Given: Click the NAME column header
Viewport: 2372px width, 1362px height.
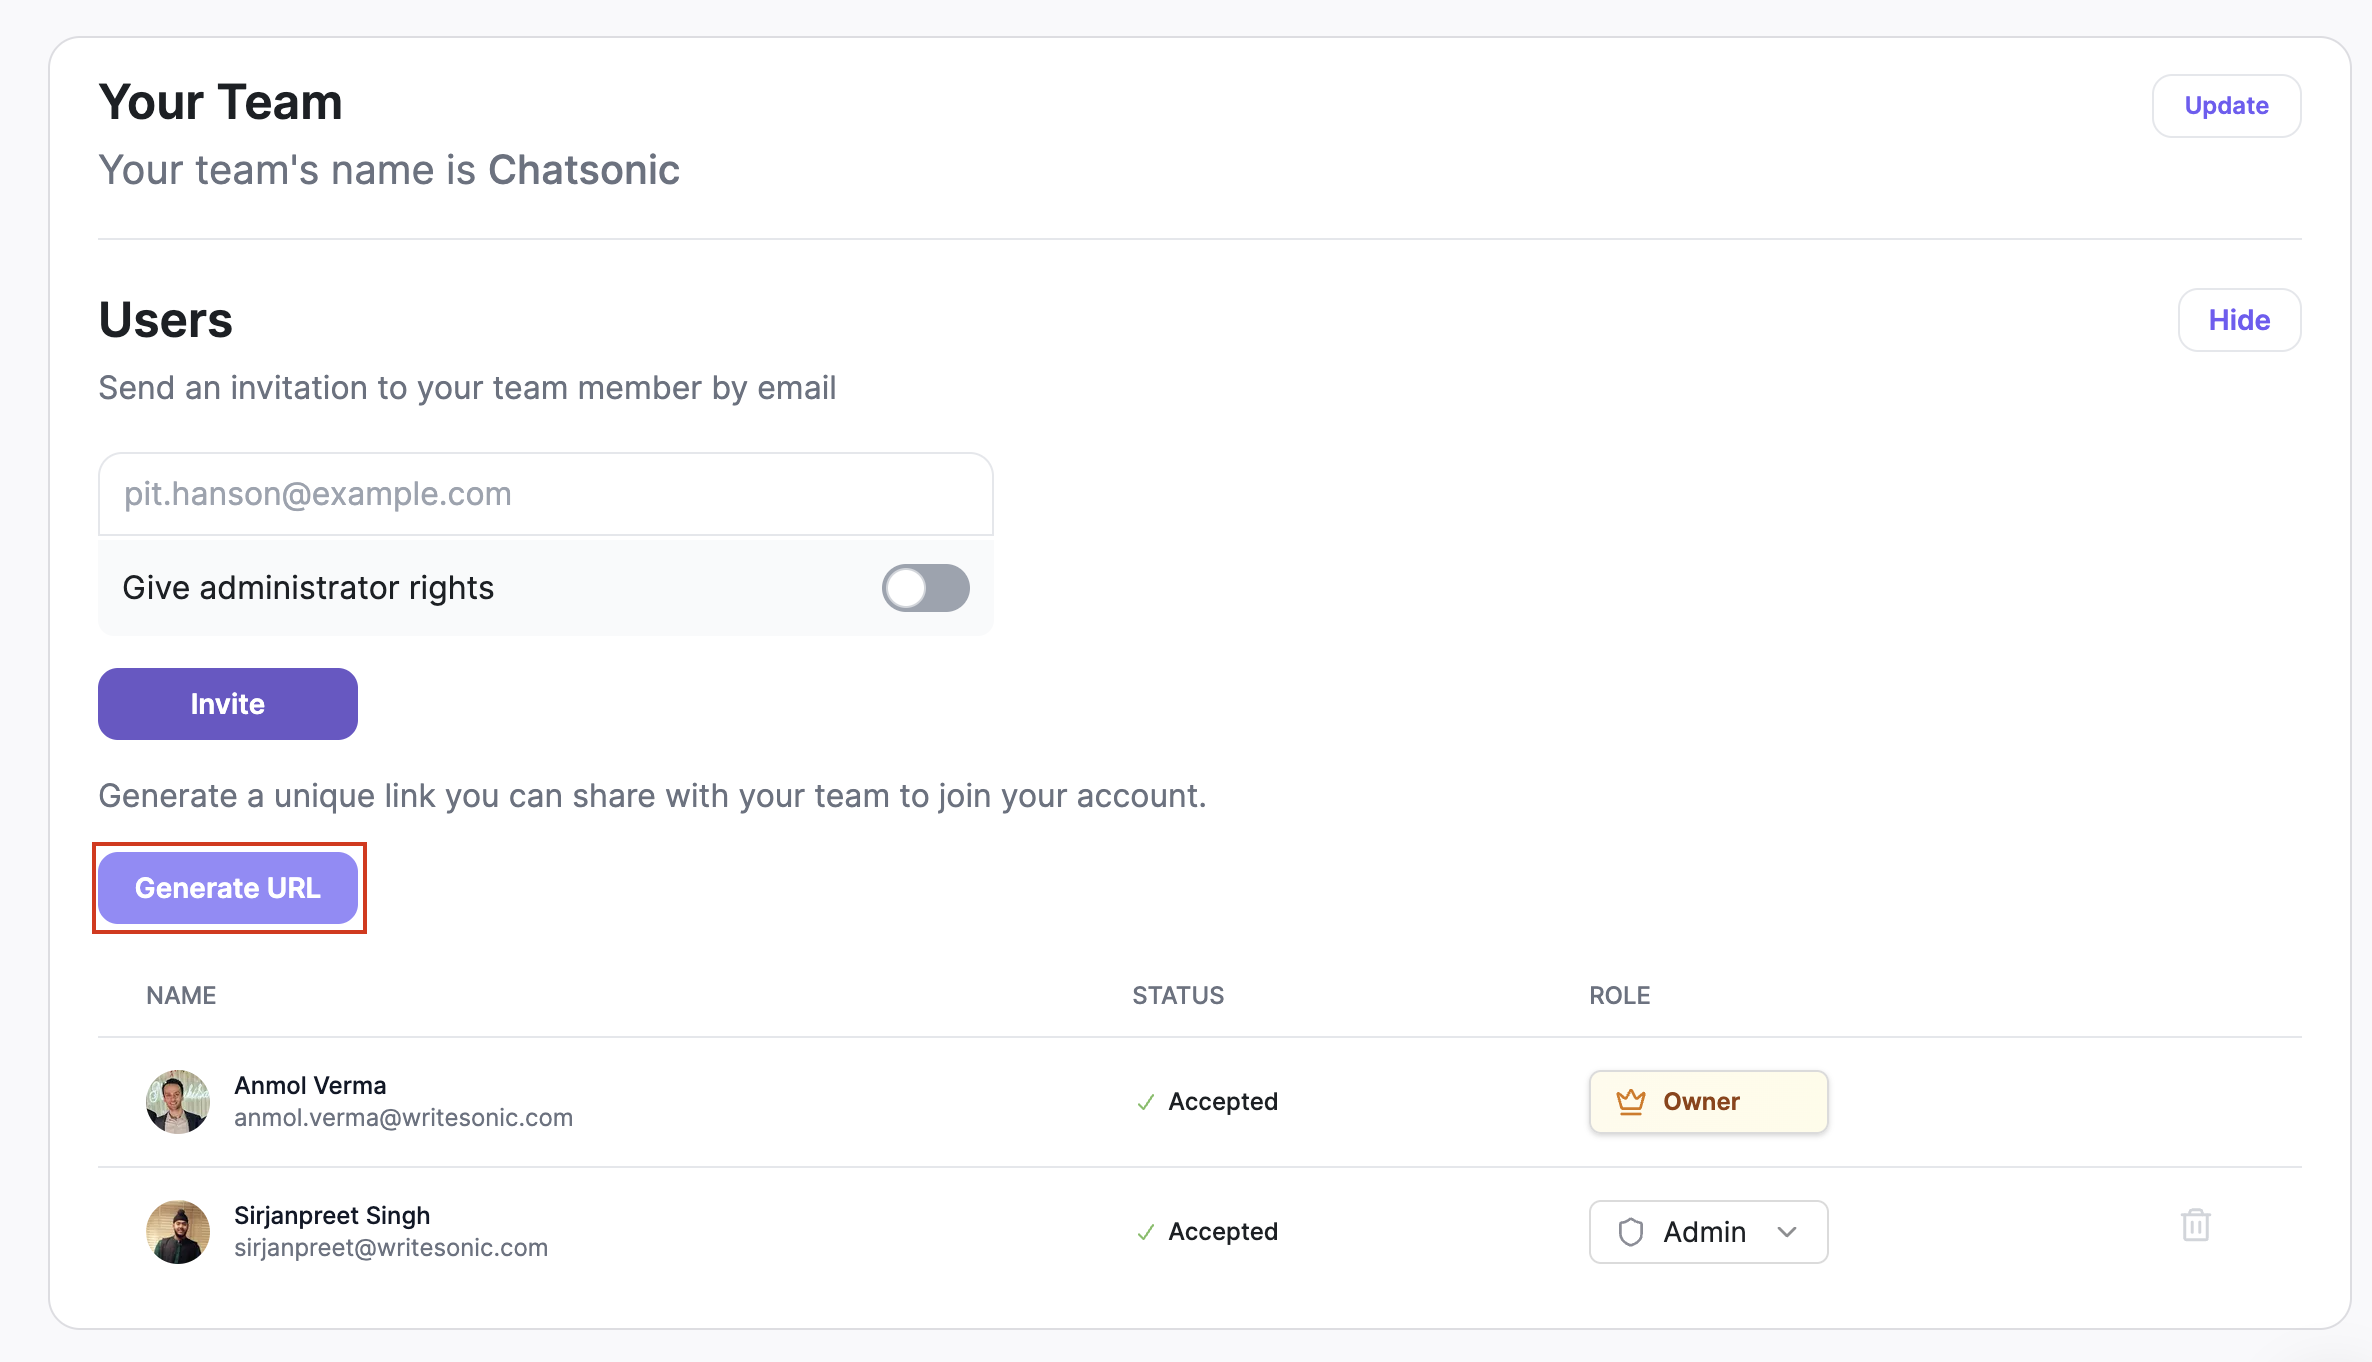Looking at the screenshot, I should 181,995.
